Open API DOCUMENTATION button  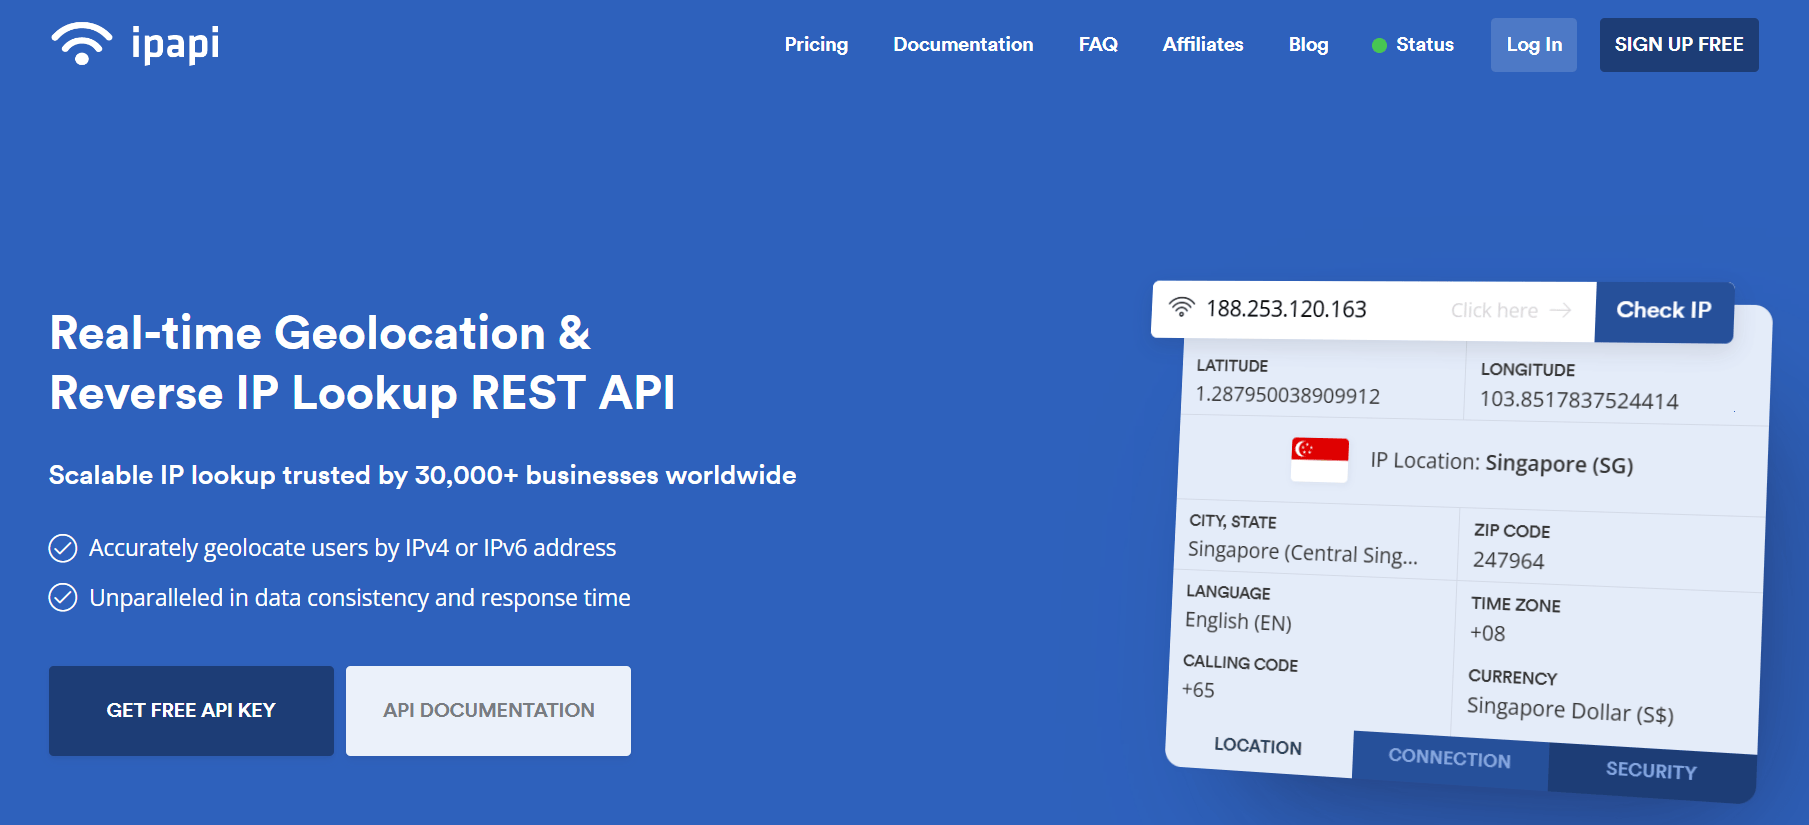(x=488, y=711)
